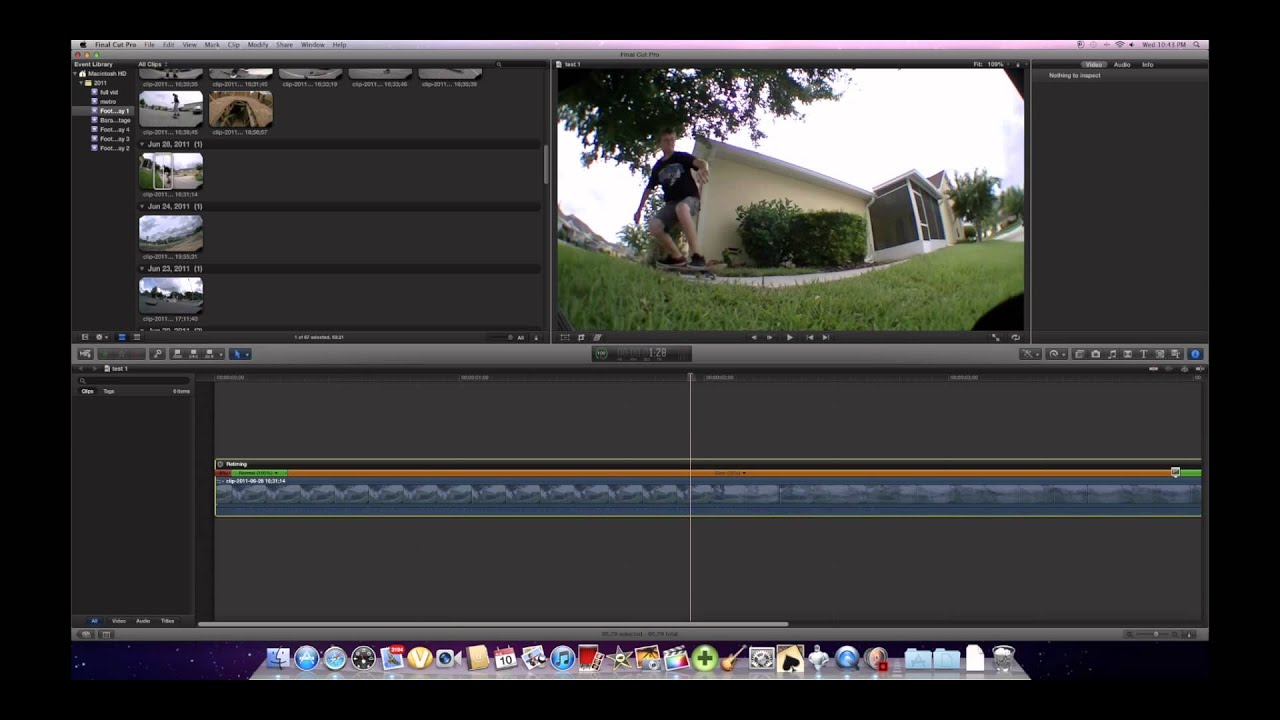Screen dimensions: 1280x720
Task: Collapse the Jun 24, 2011 group
Action: click(142, 206)
